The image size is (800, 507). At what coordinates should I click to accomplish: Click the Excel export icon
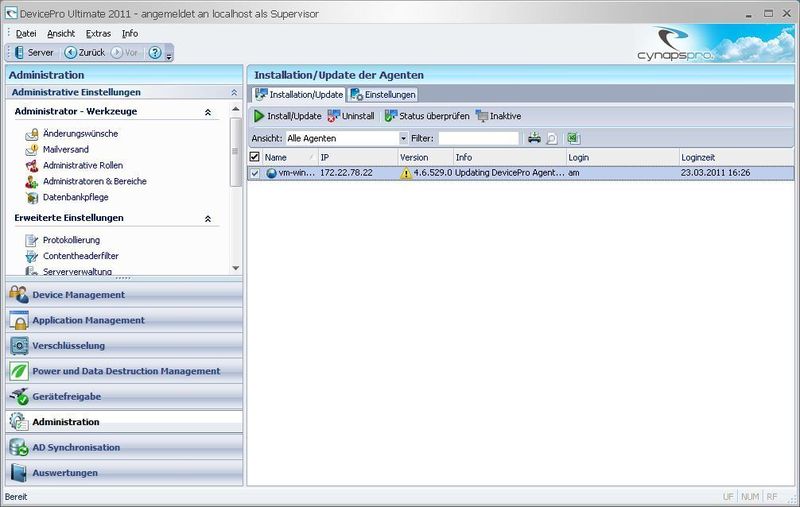coord(573,138)
